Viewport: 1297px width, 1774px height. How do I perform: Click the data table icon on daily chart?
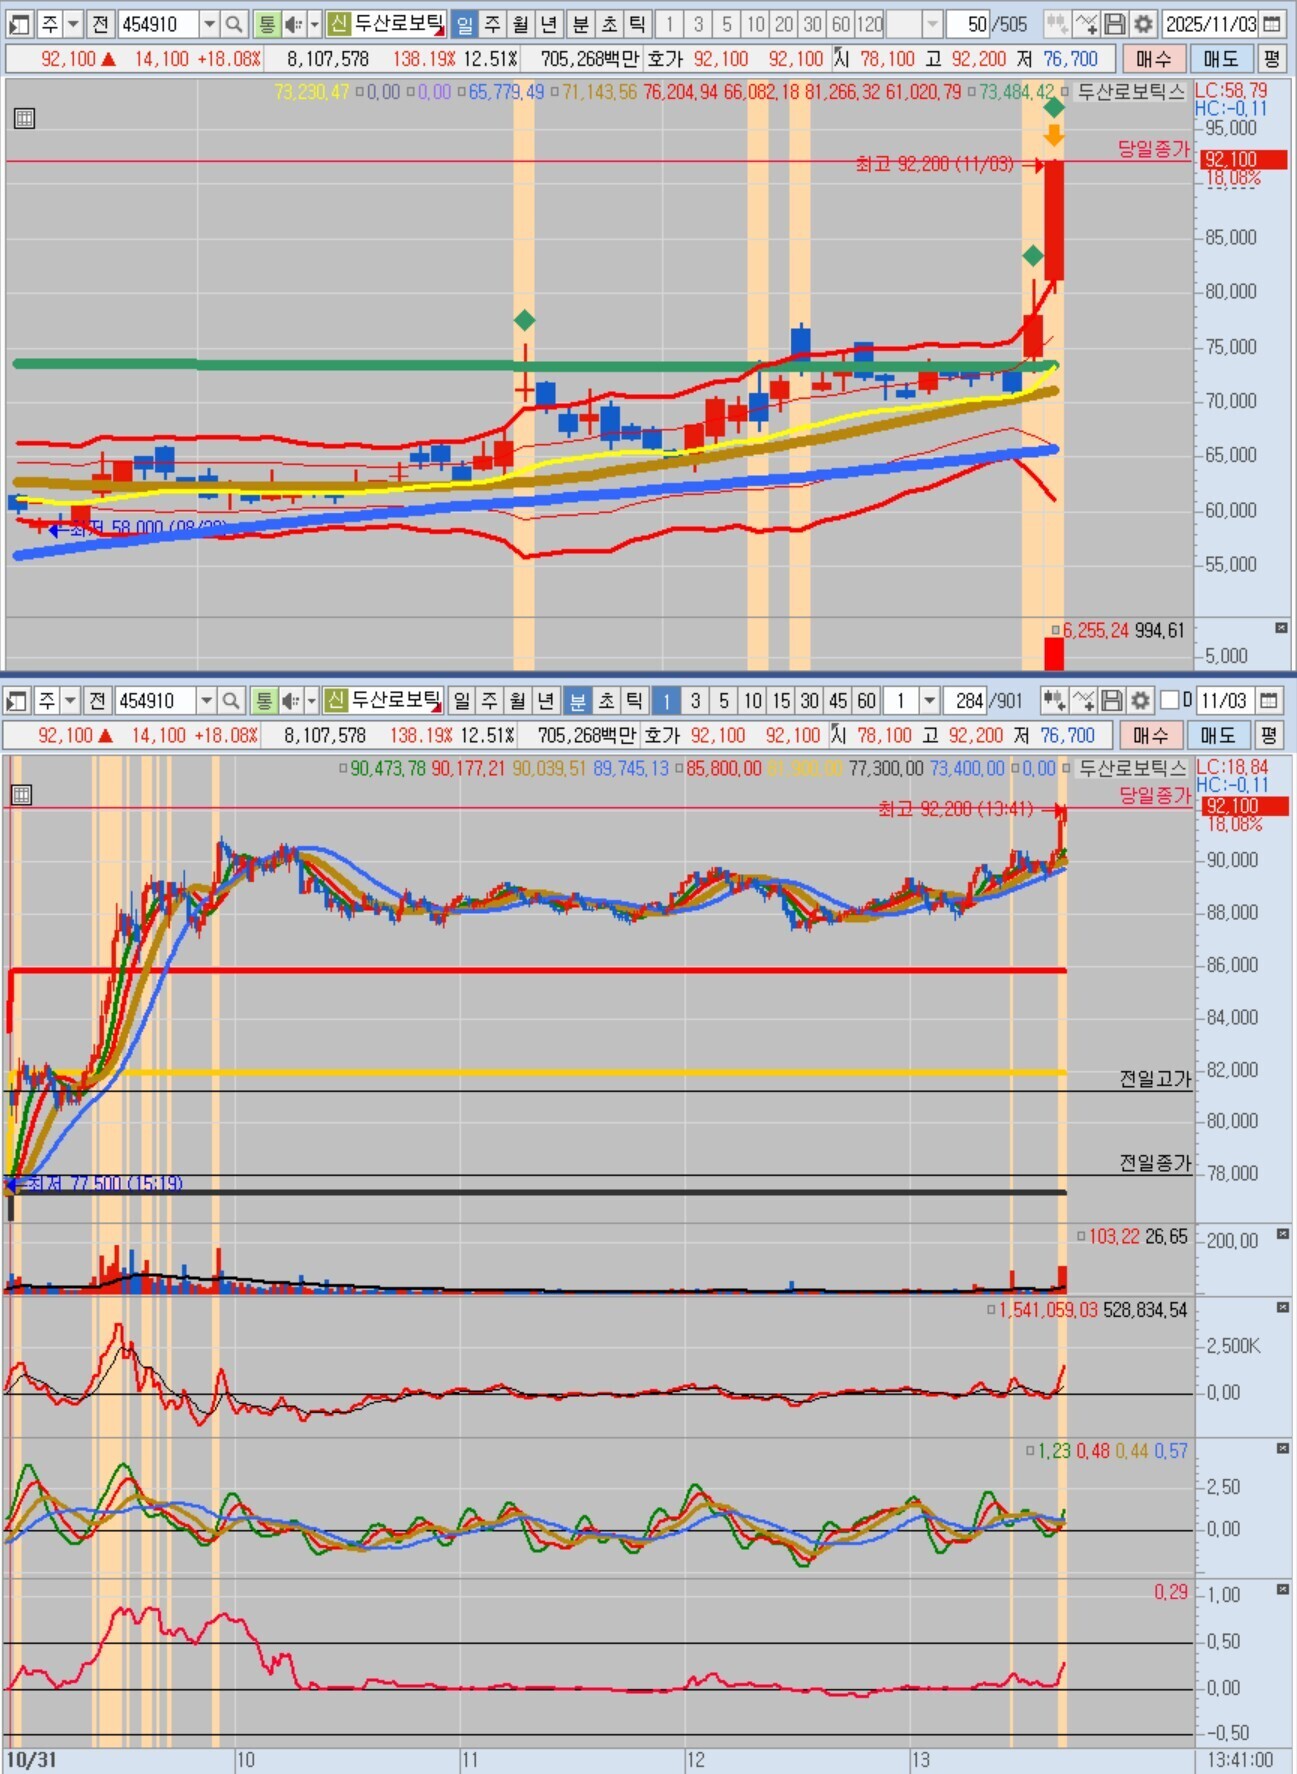pos(24,118)
